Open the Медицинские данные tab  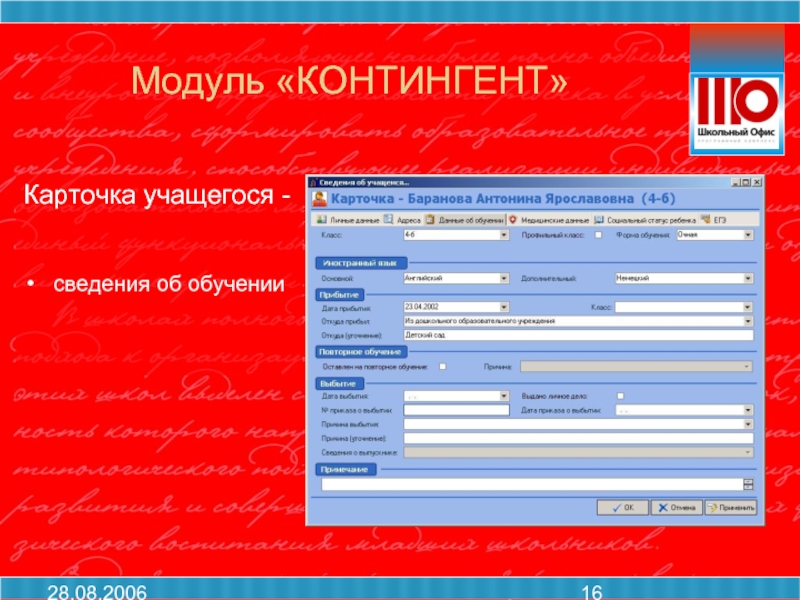pyautogui.click(x=549, y=220)
